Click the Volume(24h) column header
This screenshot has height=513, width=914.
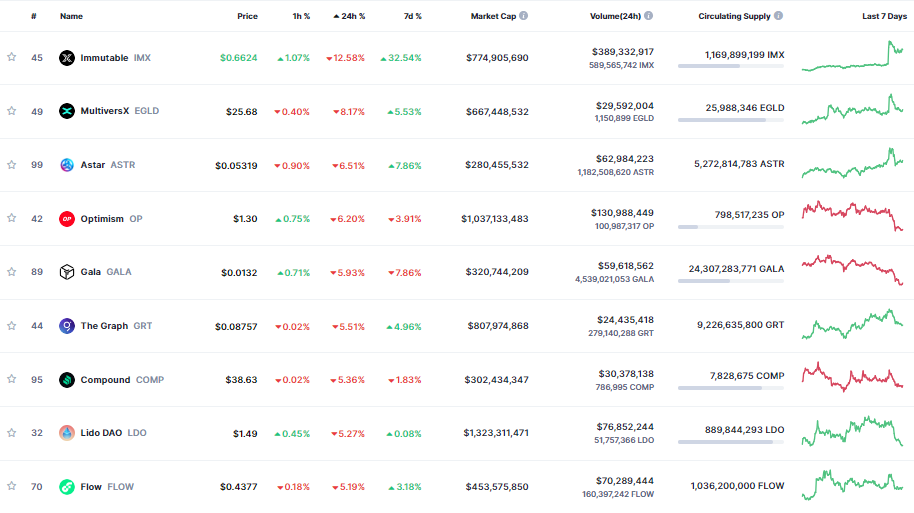615,16
